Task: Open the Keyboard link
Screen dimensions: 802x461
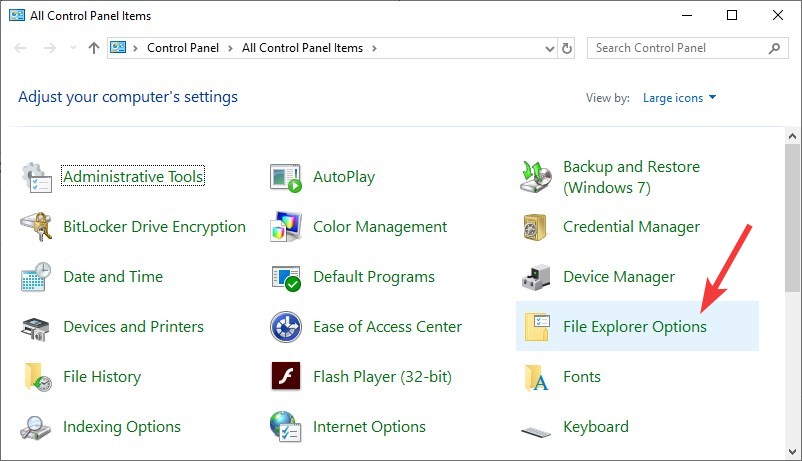Action: (x=596, y=427)
